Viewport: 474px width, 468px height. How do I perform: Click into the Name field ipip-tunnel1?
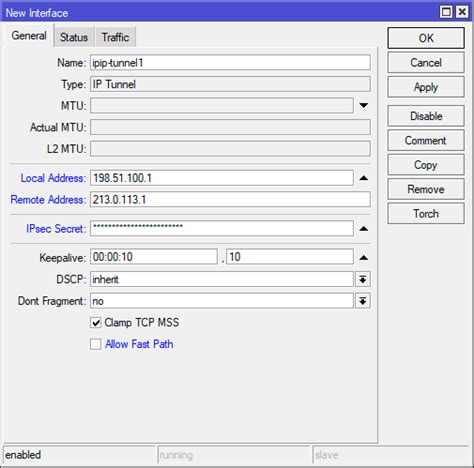point(230,63)
